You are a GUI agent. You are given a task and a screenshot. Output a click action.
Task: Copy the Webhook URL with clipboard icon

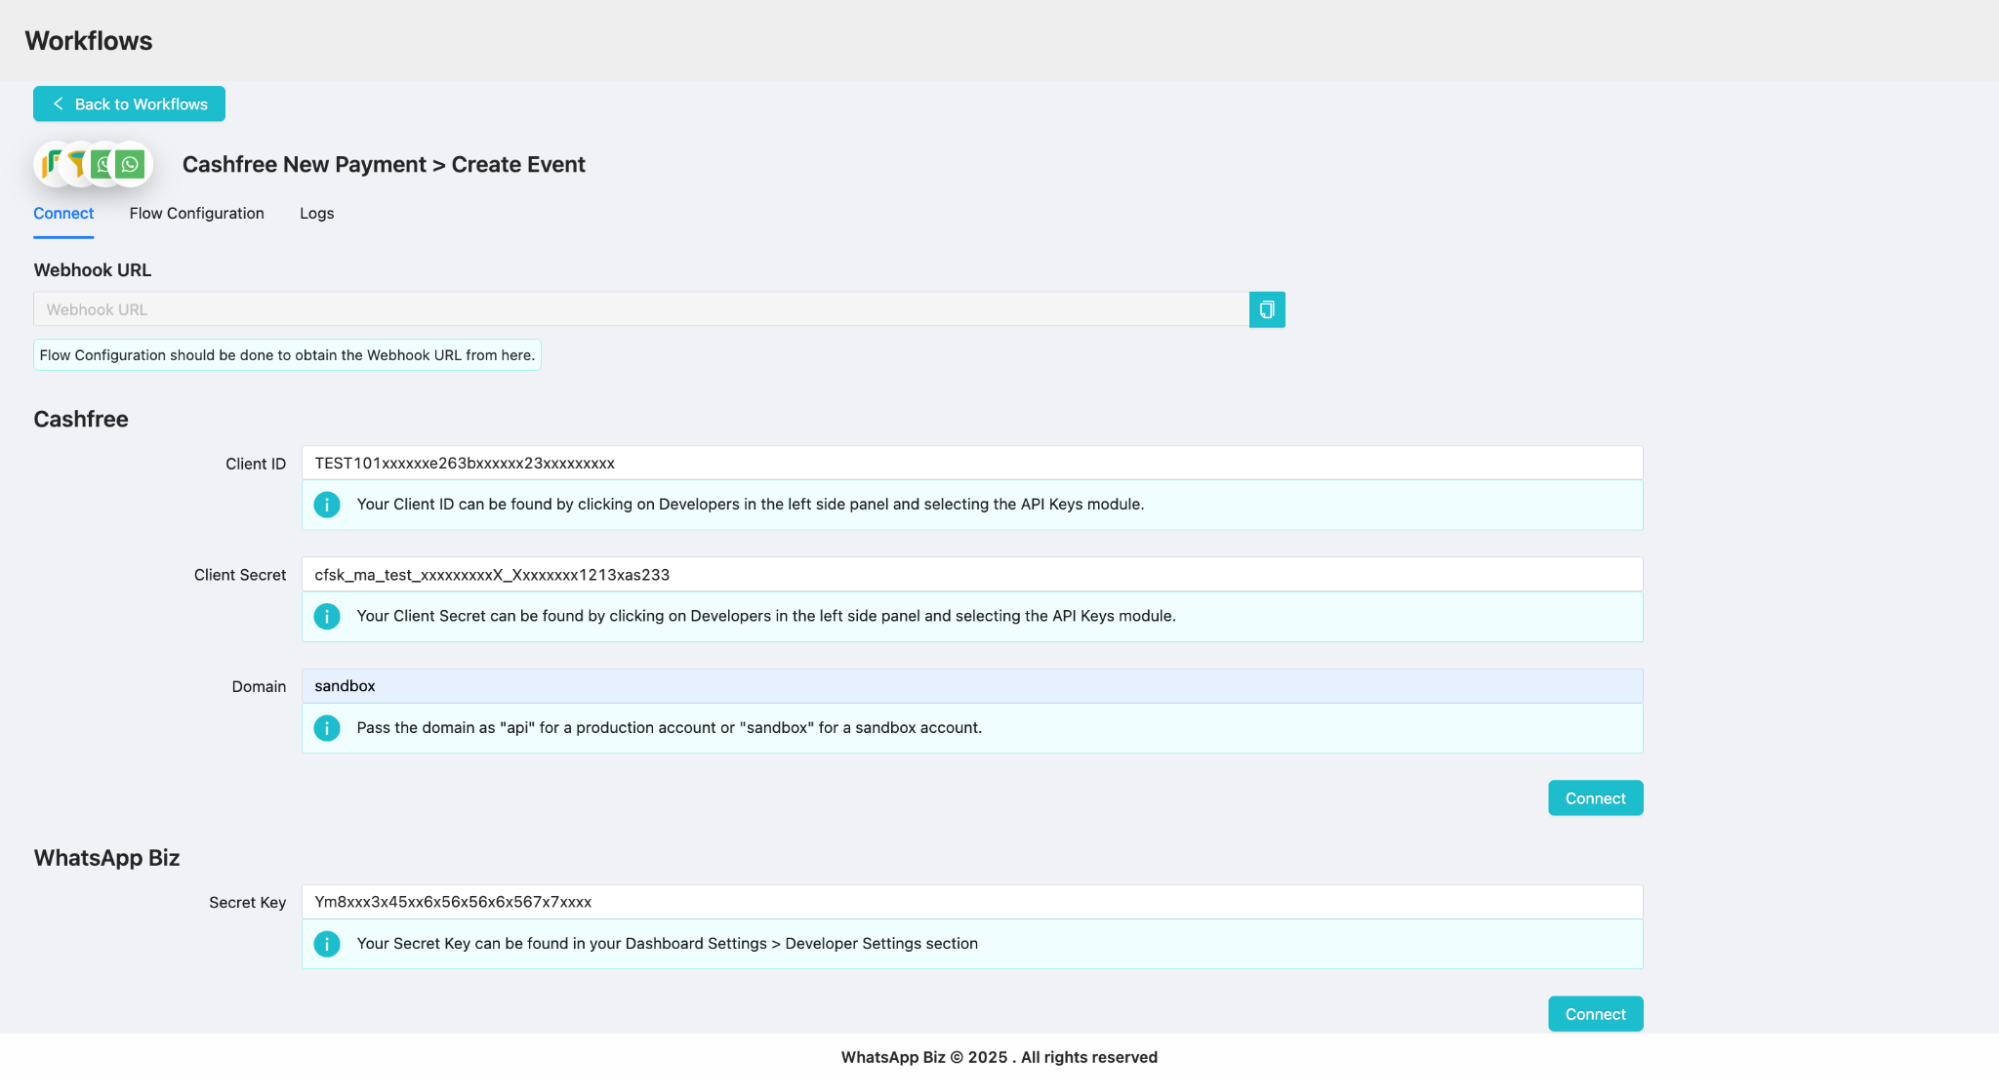coord(1266,310)
